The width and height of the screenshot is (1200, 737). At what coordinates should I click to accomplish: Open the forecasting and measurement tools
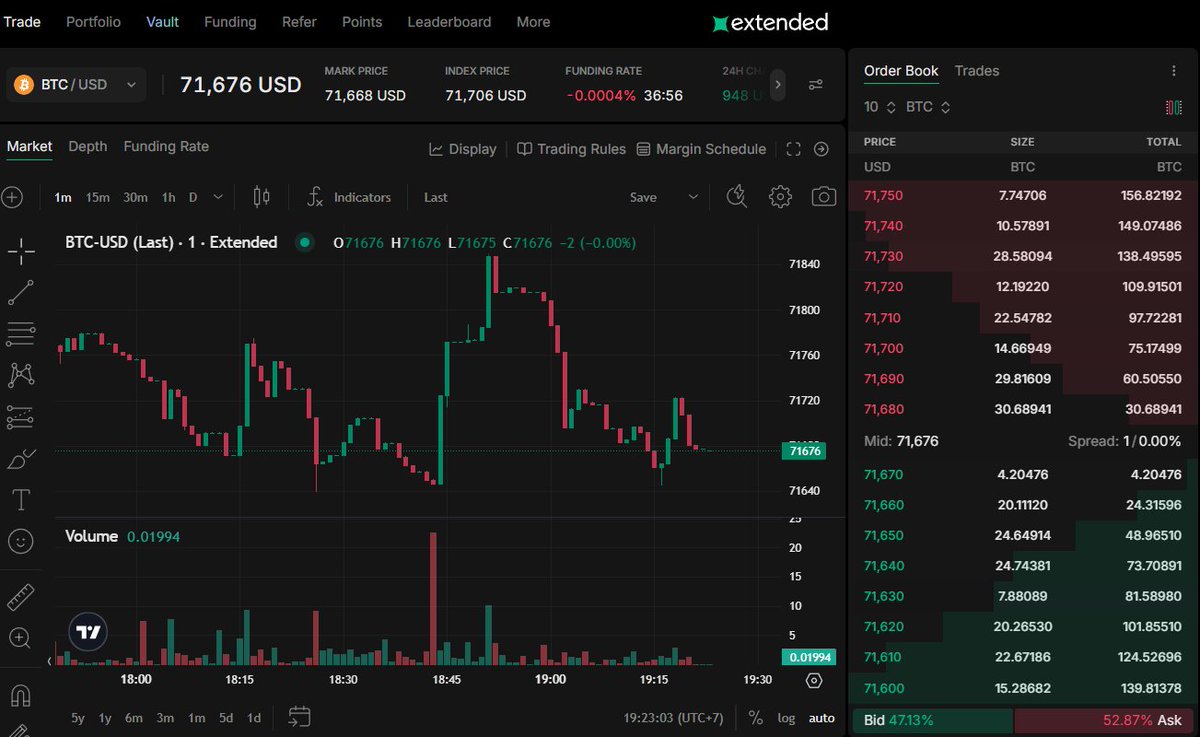[21, 417]
